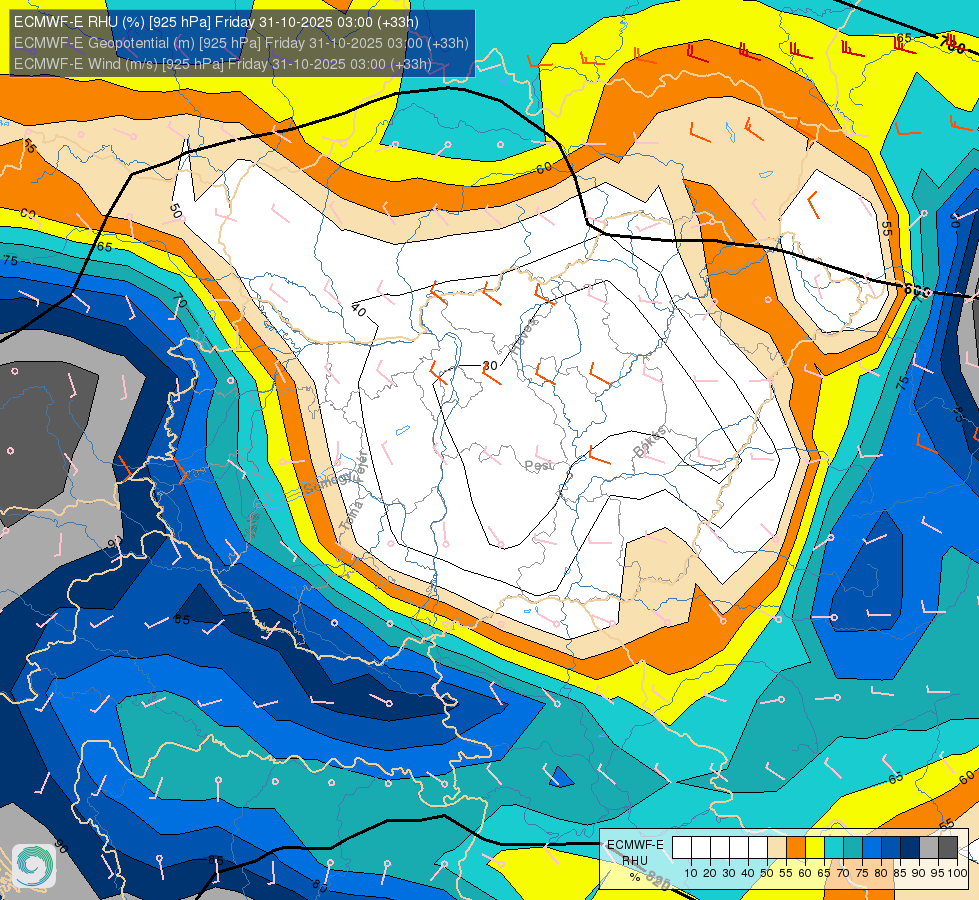This screenshot has width=979, height=900.
Task: Click the Pest county label on map
Action: 539,465
